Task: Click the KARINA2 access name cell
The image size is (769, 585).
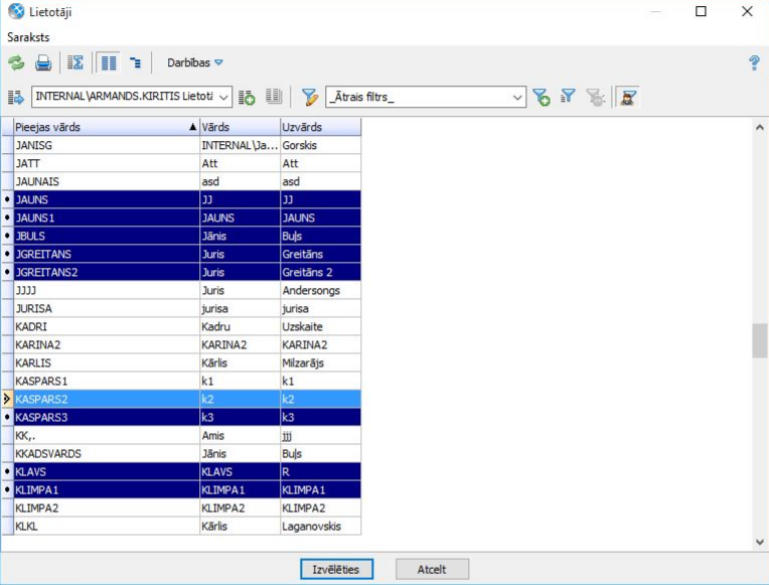Action: [106, 345]
